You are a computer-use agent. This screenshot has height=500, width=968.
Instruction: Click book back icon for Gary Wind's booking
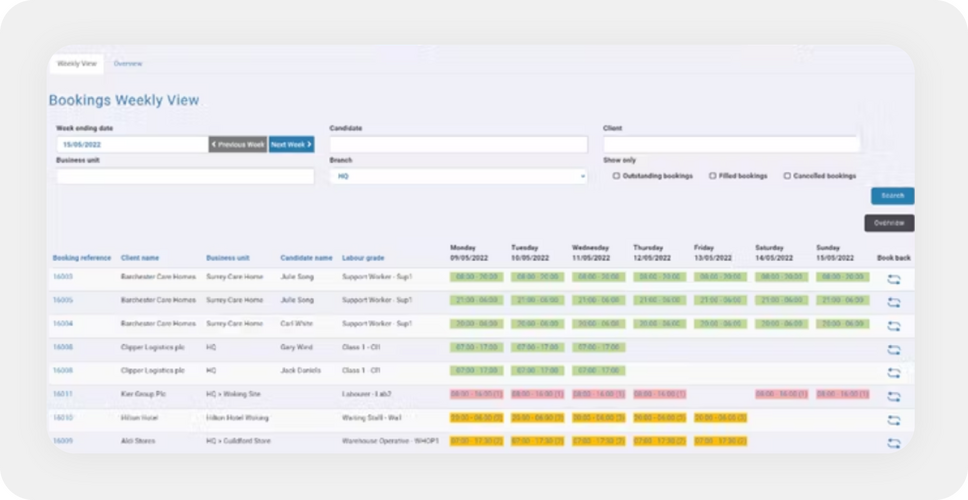pyautogui.click(x=893, y=349)
